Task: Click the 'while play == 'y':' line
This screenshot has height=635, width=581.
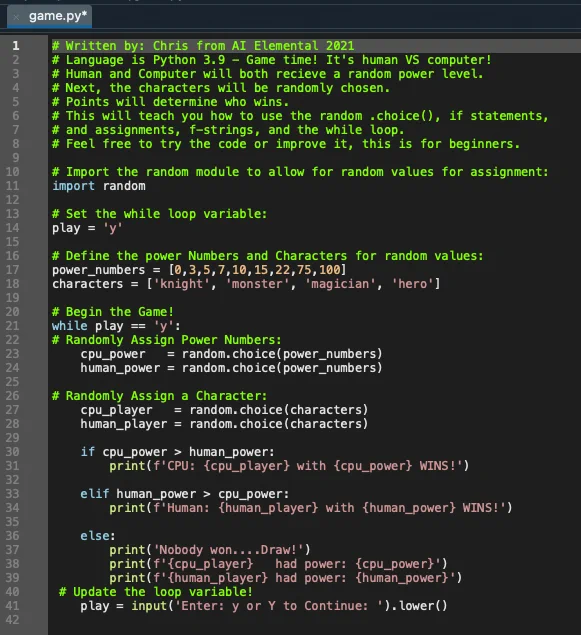Action: [116, 326]
